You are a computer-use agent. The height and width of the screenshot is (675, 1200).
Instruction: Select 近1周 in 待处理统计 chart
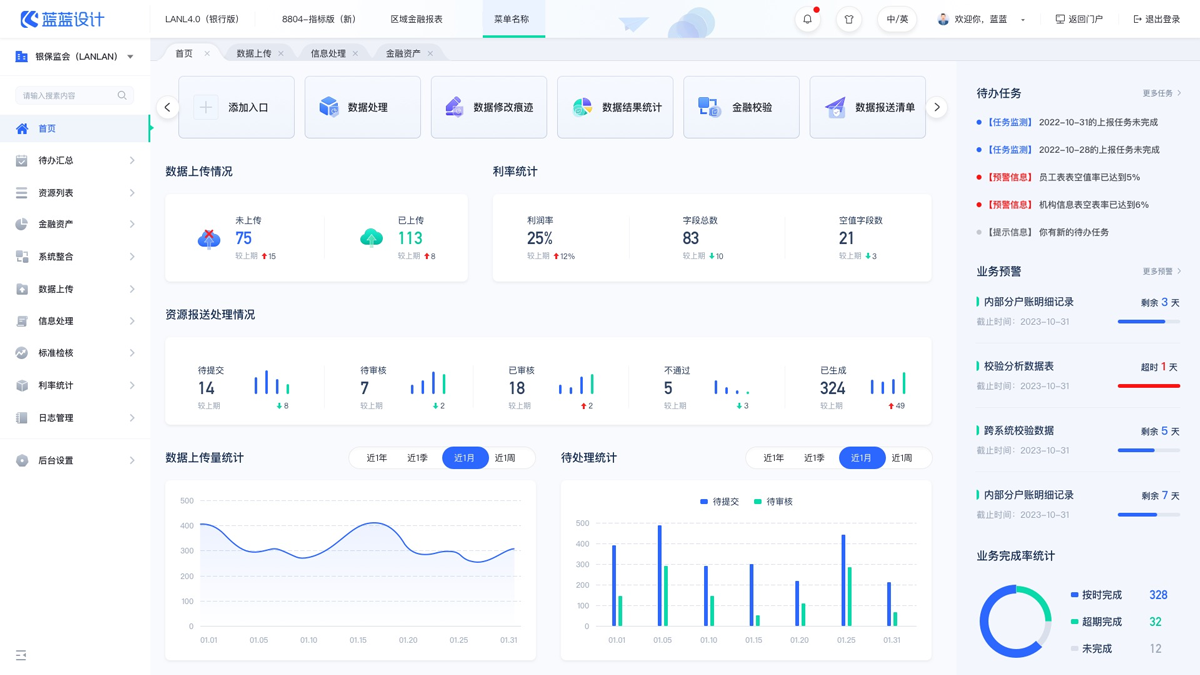902,458
